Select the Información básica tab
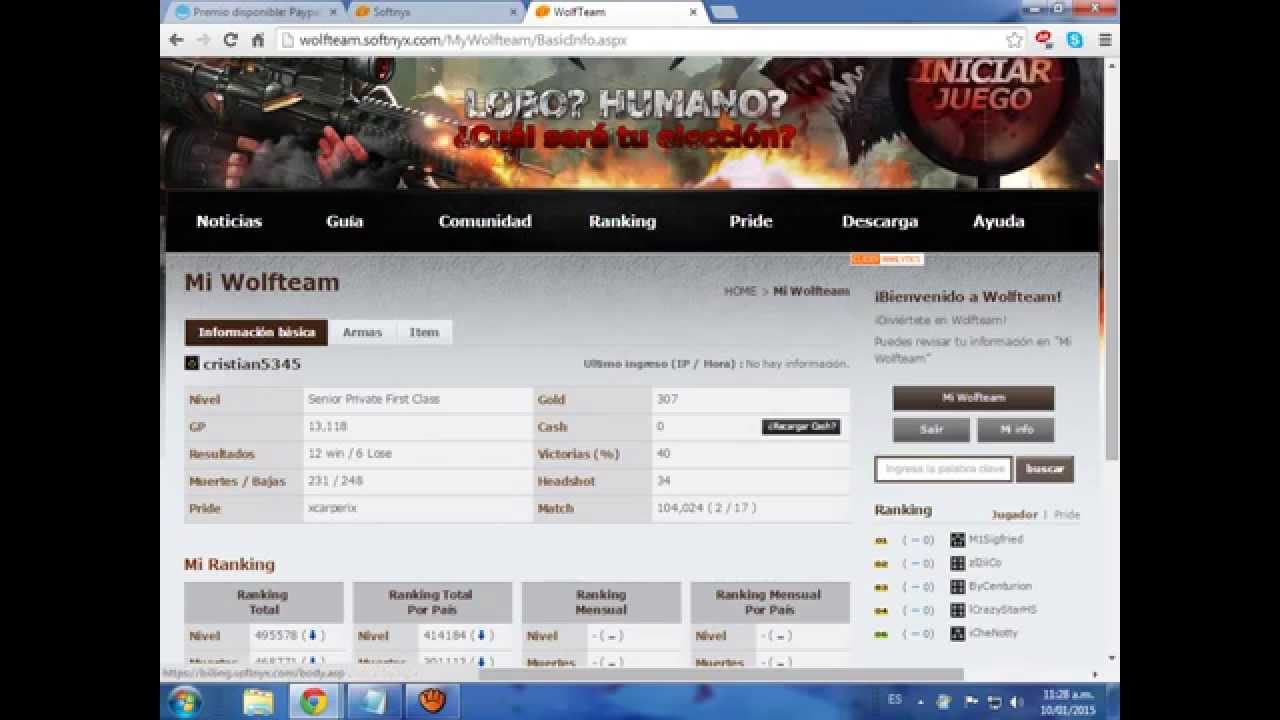Screen dimensions: 1280x720 coord(257,332)
